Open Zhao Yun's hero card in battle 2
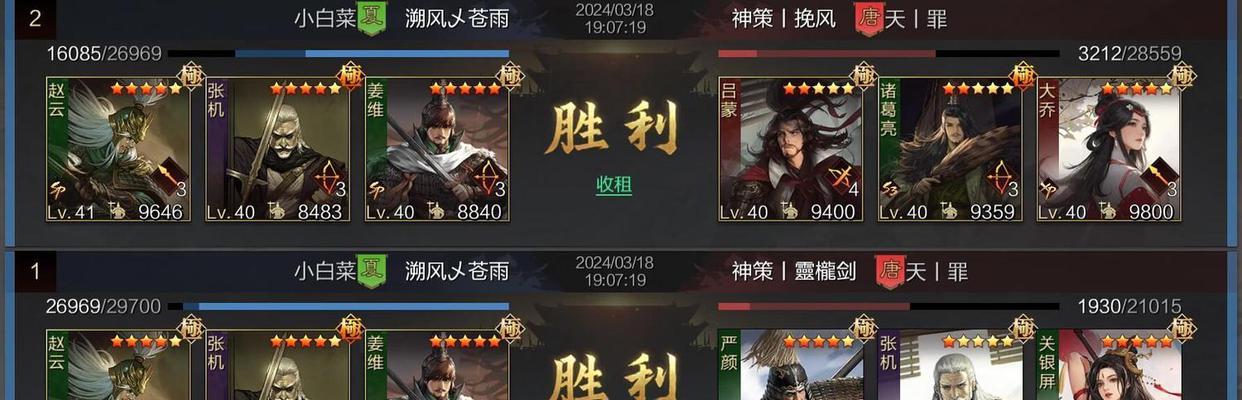The width and height of the screenshot is (1242, 400). [118, 149]
